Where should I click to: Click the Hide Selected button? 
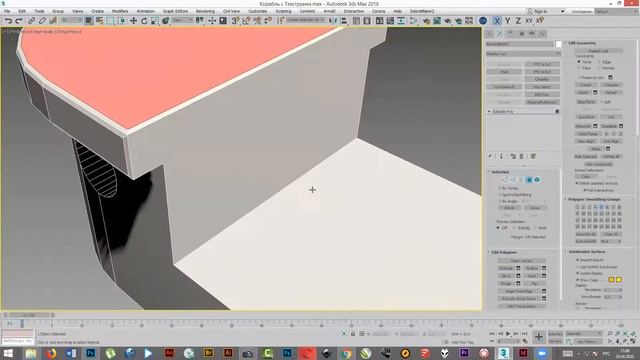click(586, 157)
